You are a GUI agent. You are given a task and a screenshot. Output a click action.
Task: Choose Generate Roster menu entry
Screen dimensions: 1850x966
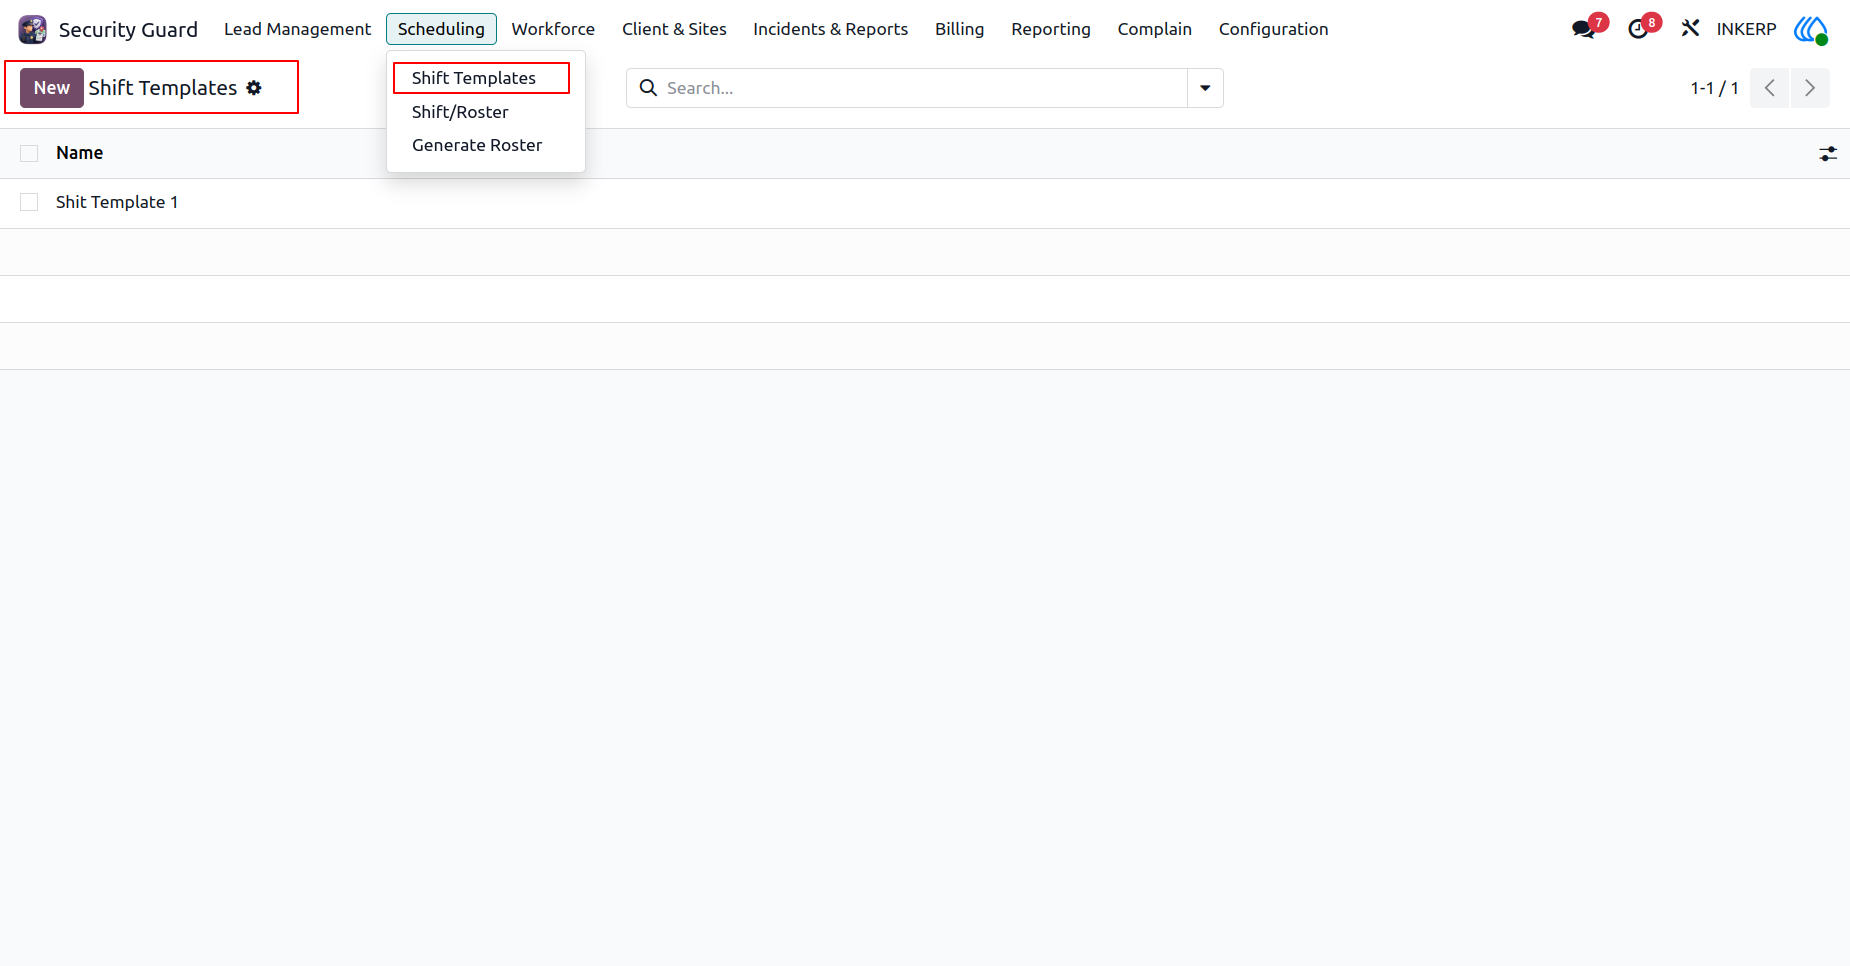tap(477, 145)
